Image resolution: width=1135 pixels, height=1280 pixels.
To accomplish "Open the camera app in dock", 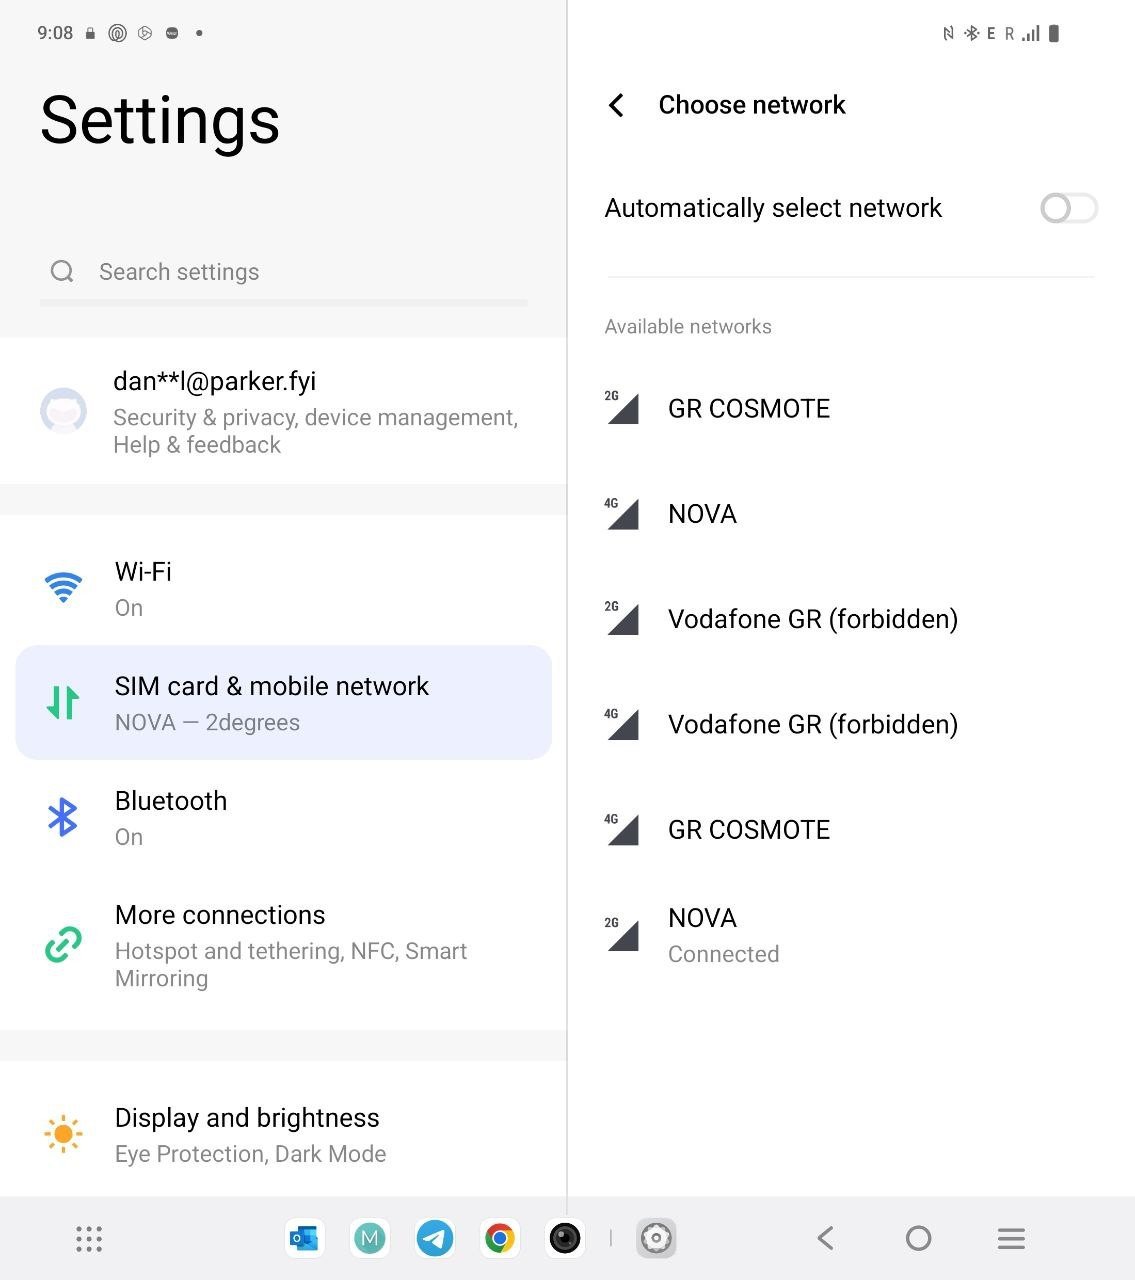I will (x=565, y=1239).
